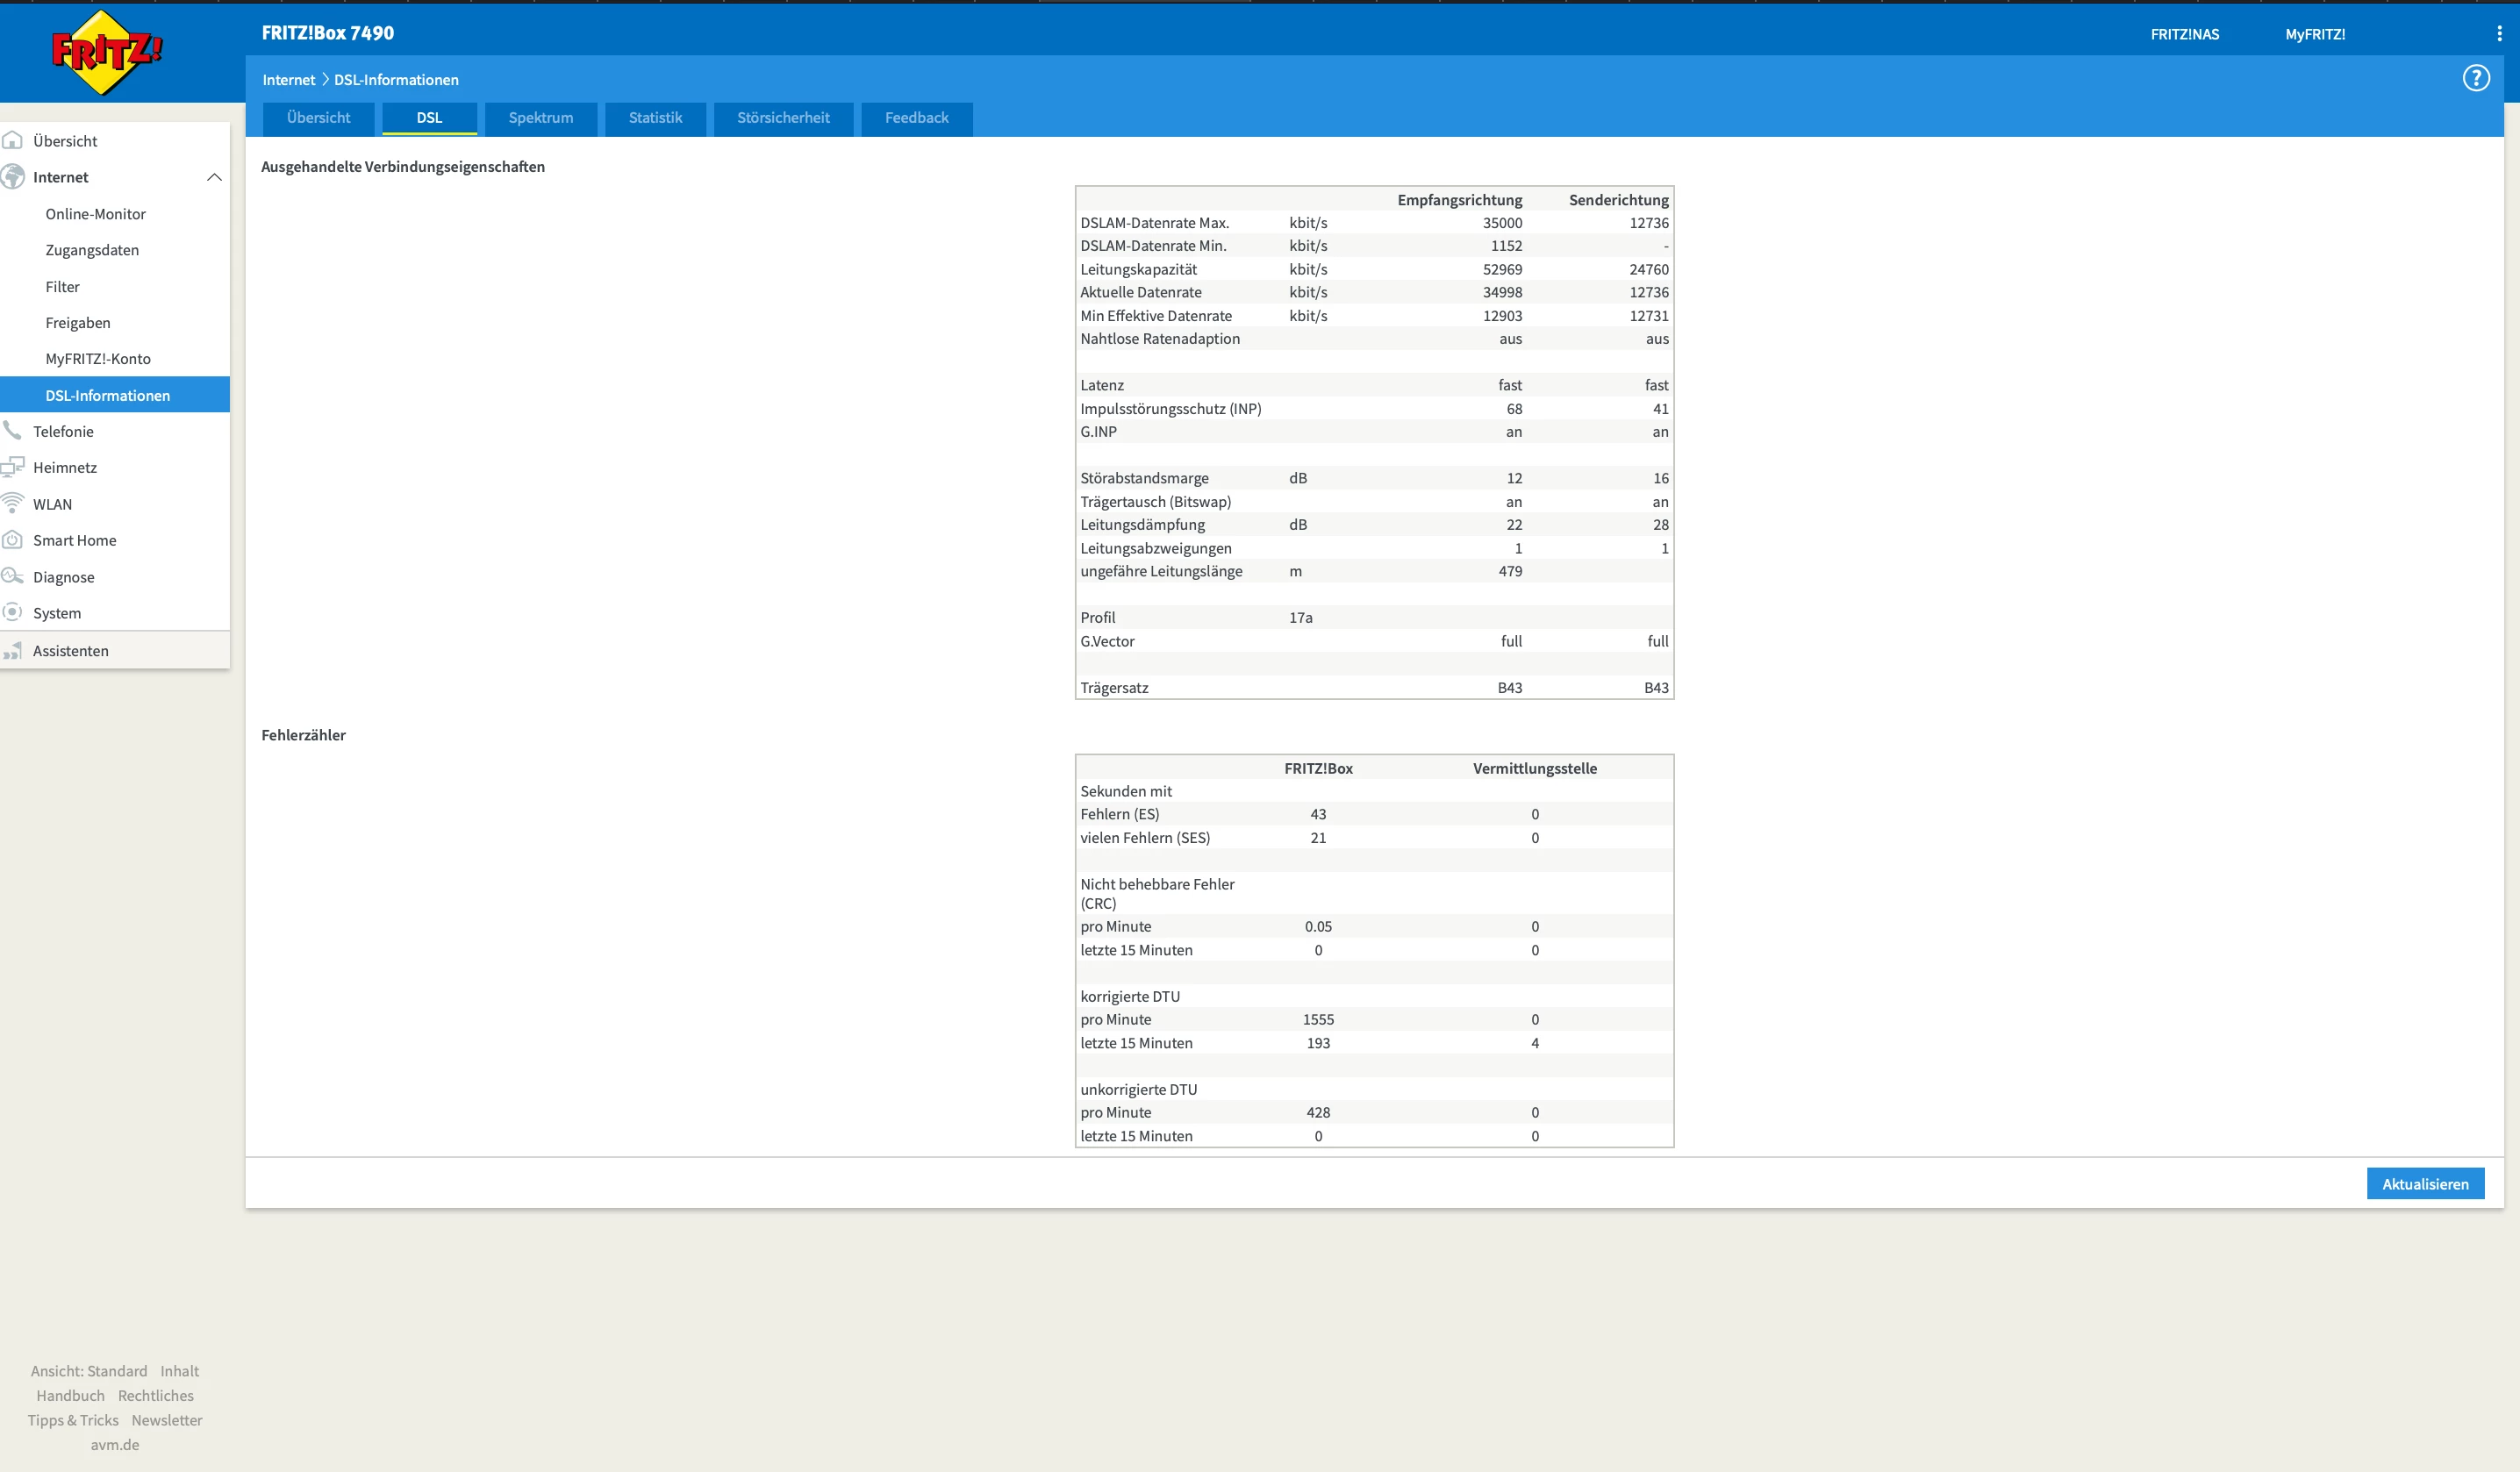Click the Assistenten icon
The height and width of the screenshot is (1472, 2520).
(13, 651)
